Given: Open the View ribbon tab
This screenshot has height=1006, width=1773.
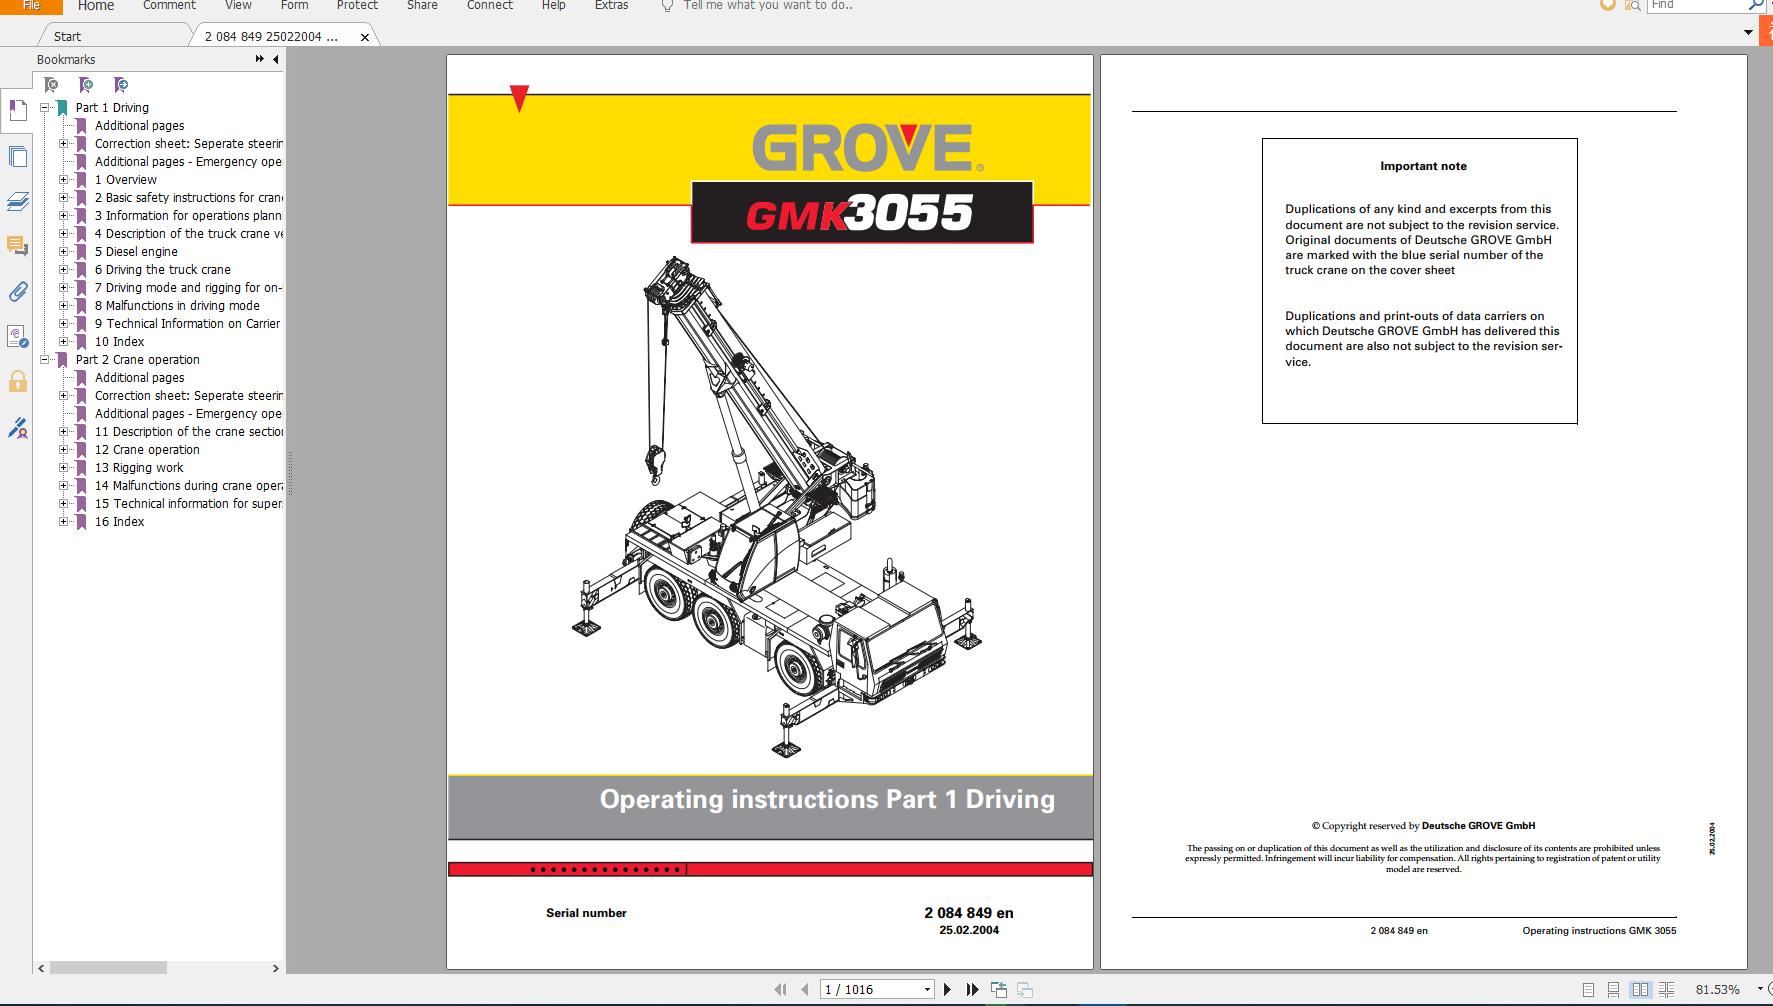Looking at the screenshot, I should 238,5.
